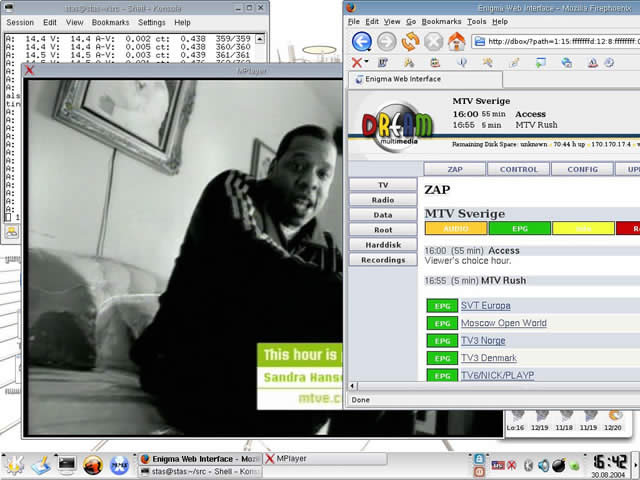
Task: Open Konsole Bookmarks menu
Action: [x=110, y=22]
